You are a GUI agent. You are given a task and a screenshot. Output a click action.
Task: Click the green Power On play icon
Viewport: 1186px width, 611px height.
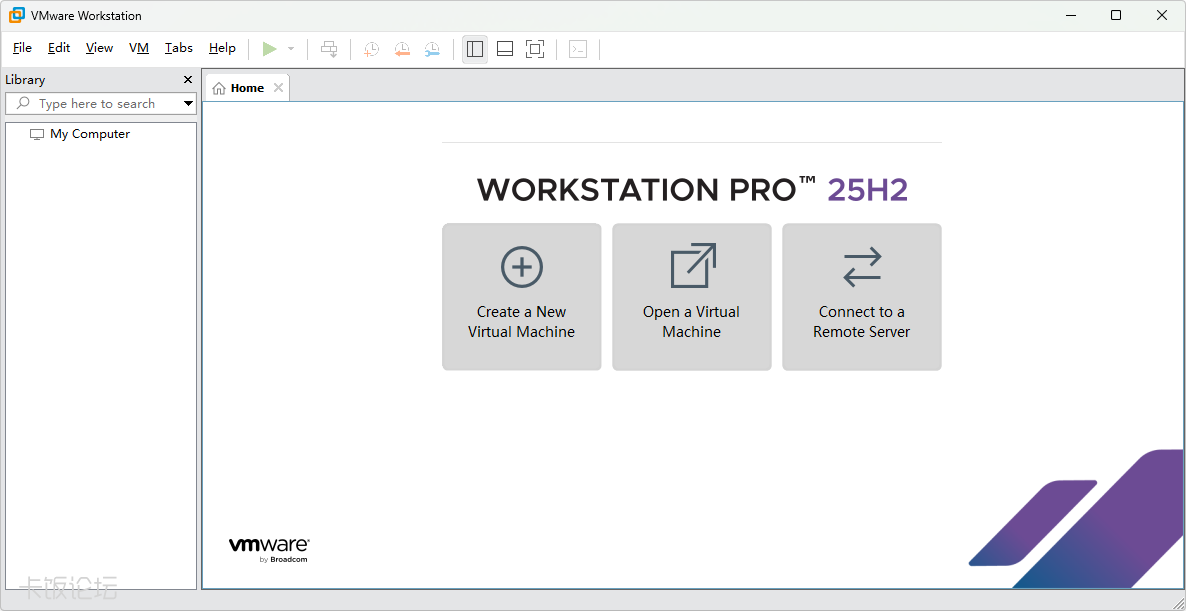pos(269,49)
